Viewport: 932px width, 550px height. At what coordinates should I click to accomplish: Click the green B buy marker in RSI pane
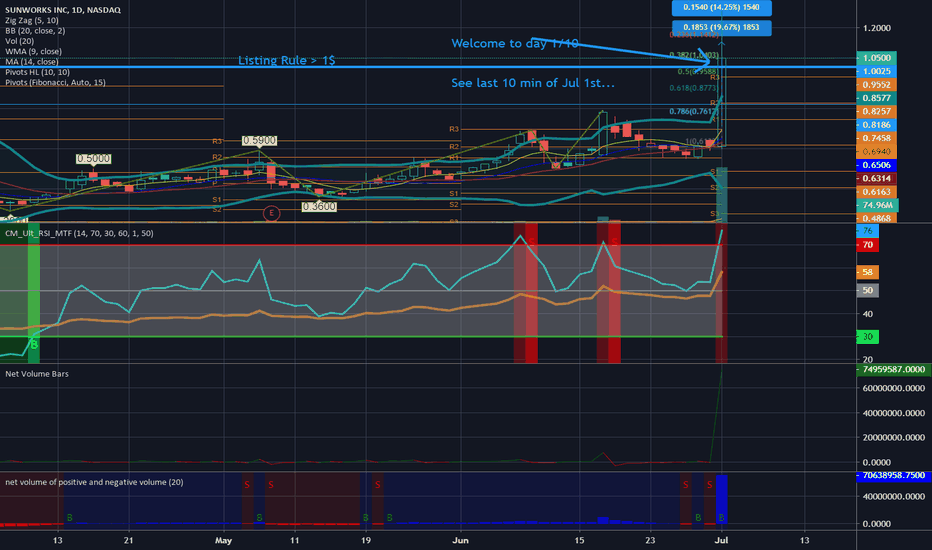coord(34,345)
